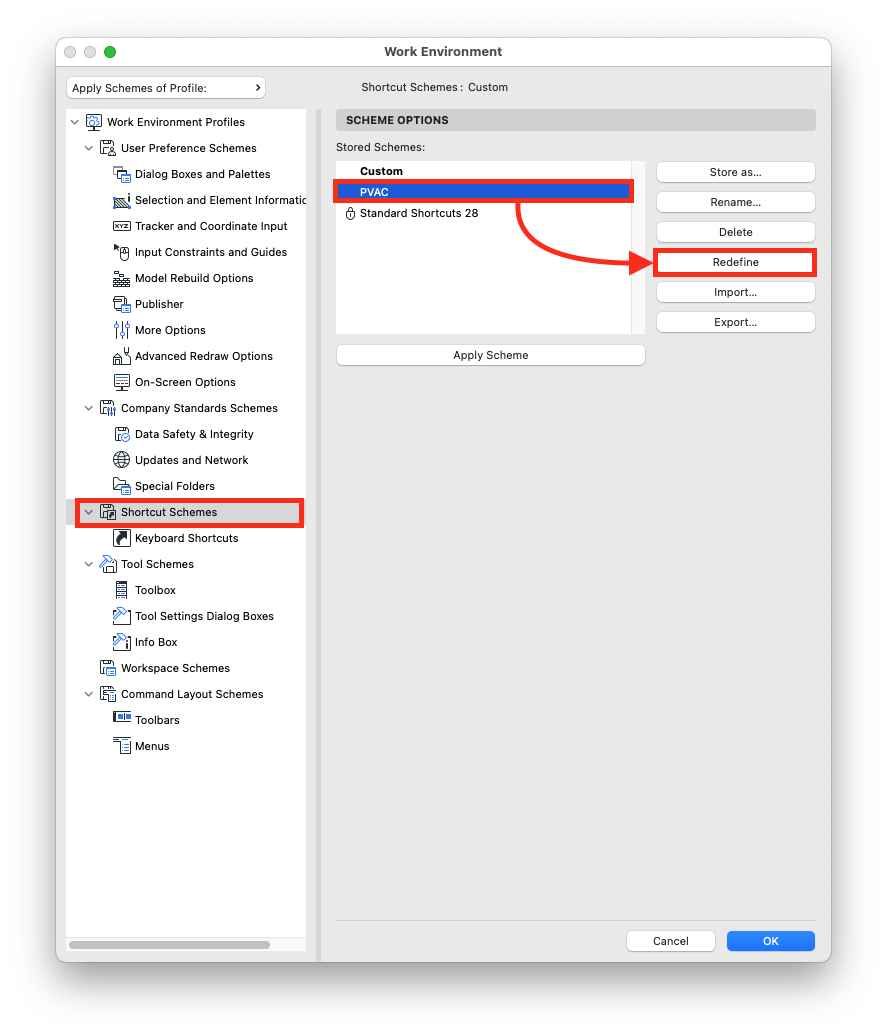The width and height of the screenshot is (887, 1036).
Task: Click the Export button
Action: click(735, 322)
